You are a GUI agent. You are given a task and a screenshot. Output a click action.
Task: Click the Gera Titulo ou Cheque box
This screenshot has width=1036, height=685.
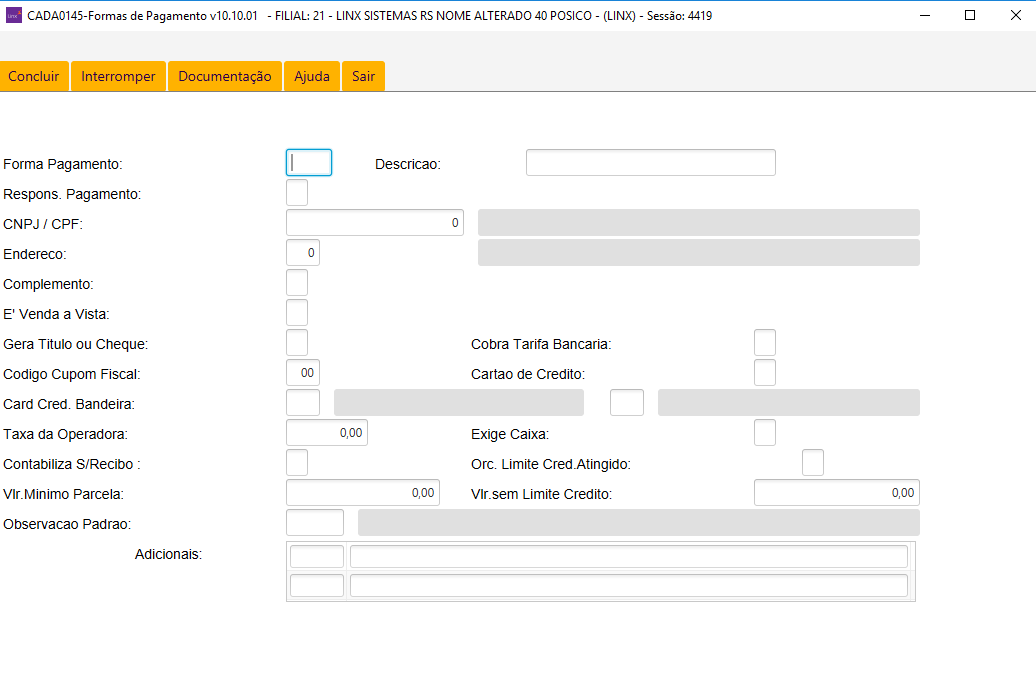tap(297, 343)
